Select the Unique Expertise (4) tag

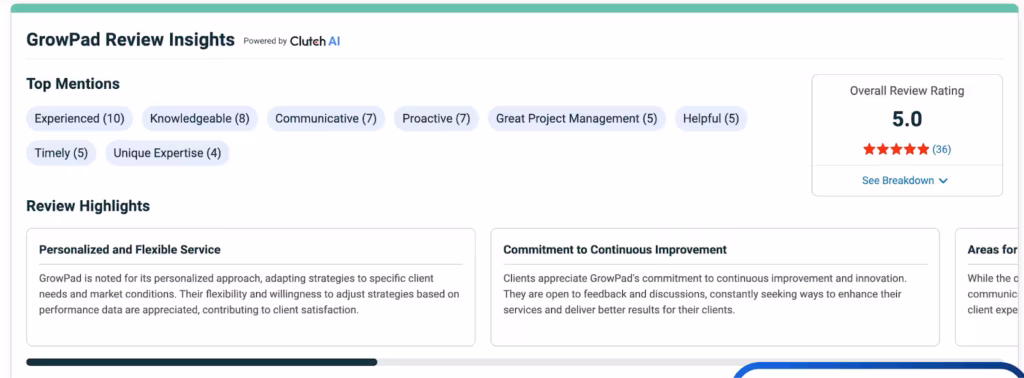click(167, 153)
